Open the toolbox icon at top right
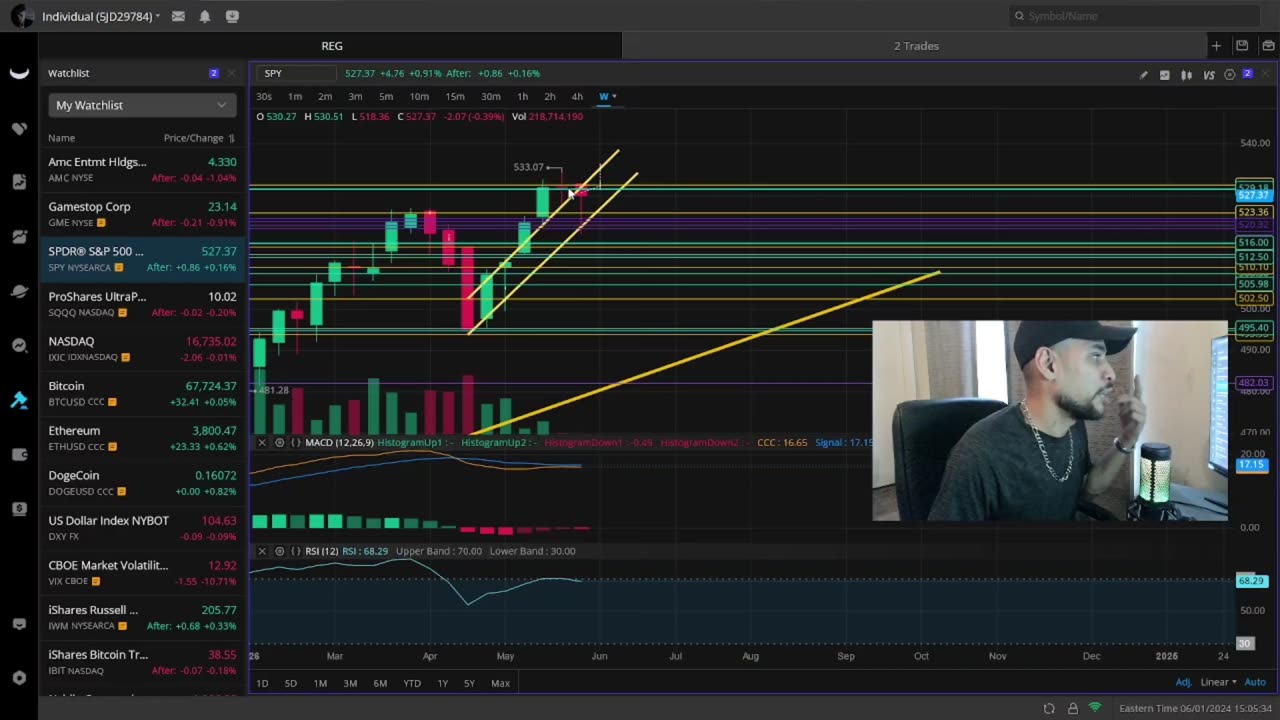1280x720 pixels. pos(1268,46)
